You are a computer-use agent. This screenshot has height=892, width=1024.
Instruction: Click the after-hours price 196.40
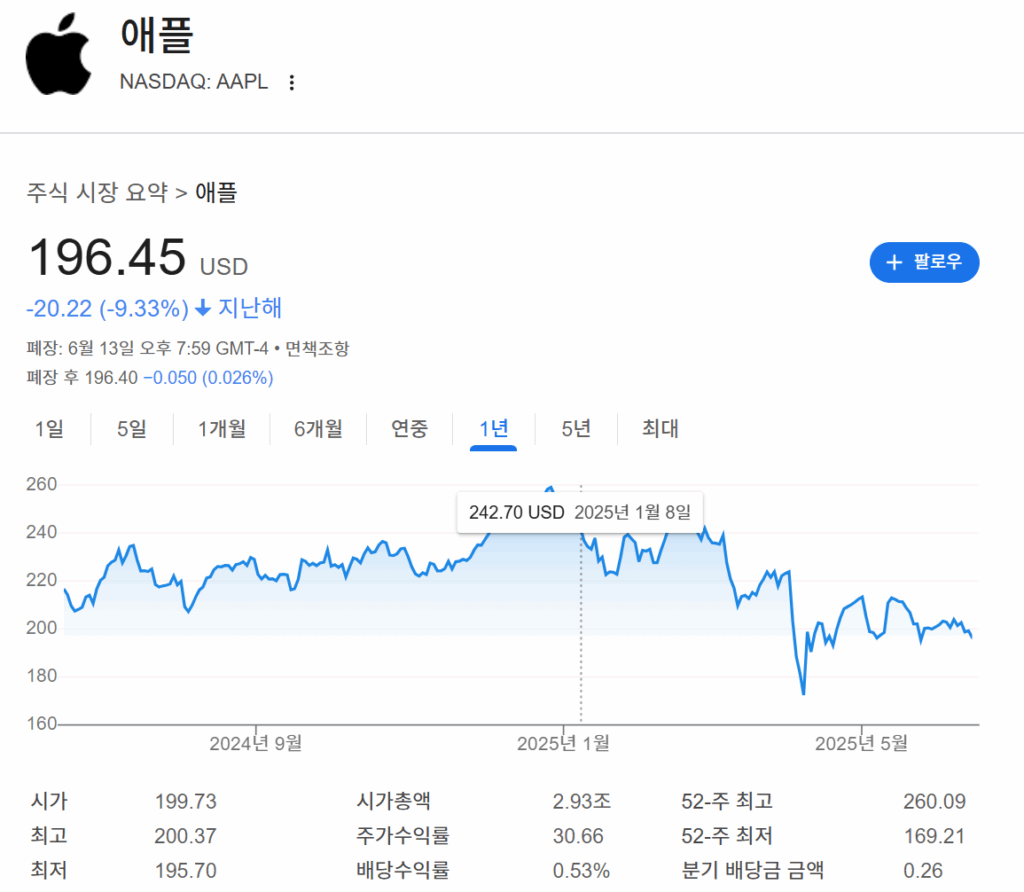point(111,378)
